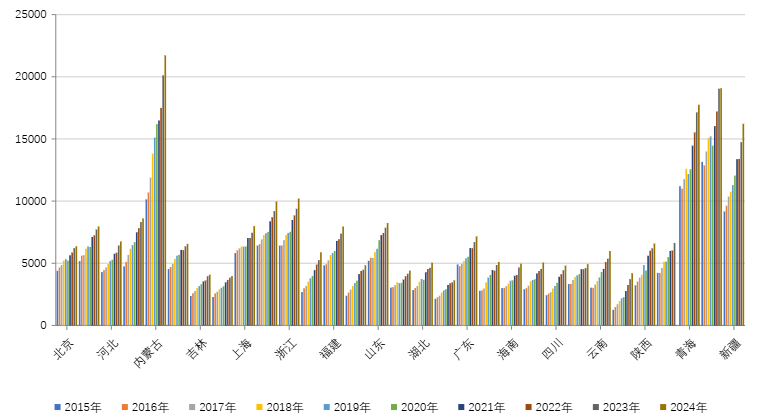Click the 内蒙古 category axis label
This screenshot has height=420, width=757.
148,351
